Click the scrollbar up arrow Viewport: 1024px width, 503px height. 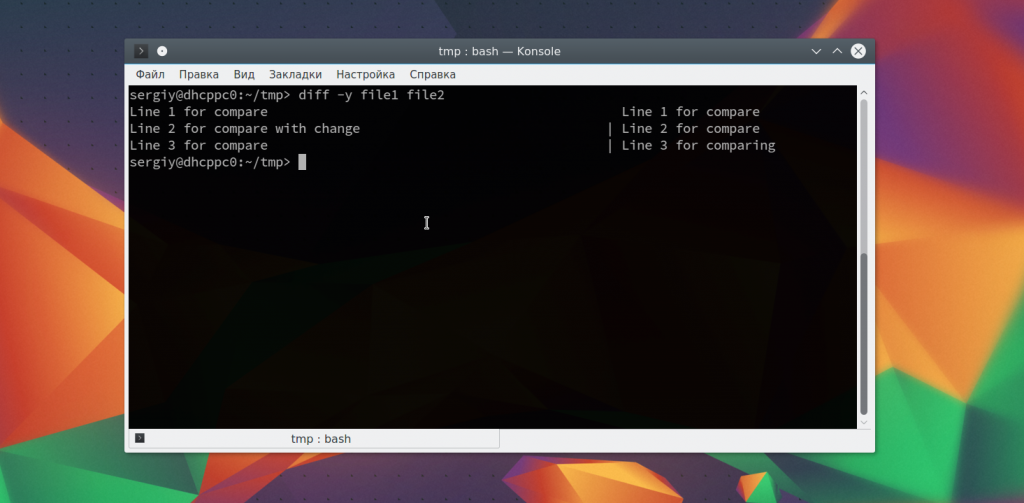point(864,93)
